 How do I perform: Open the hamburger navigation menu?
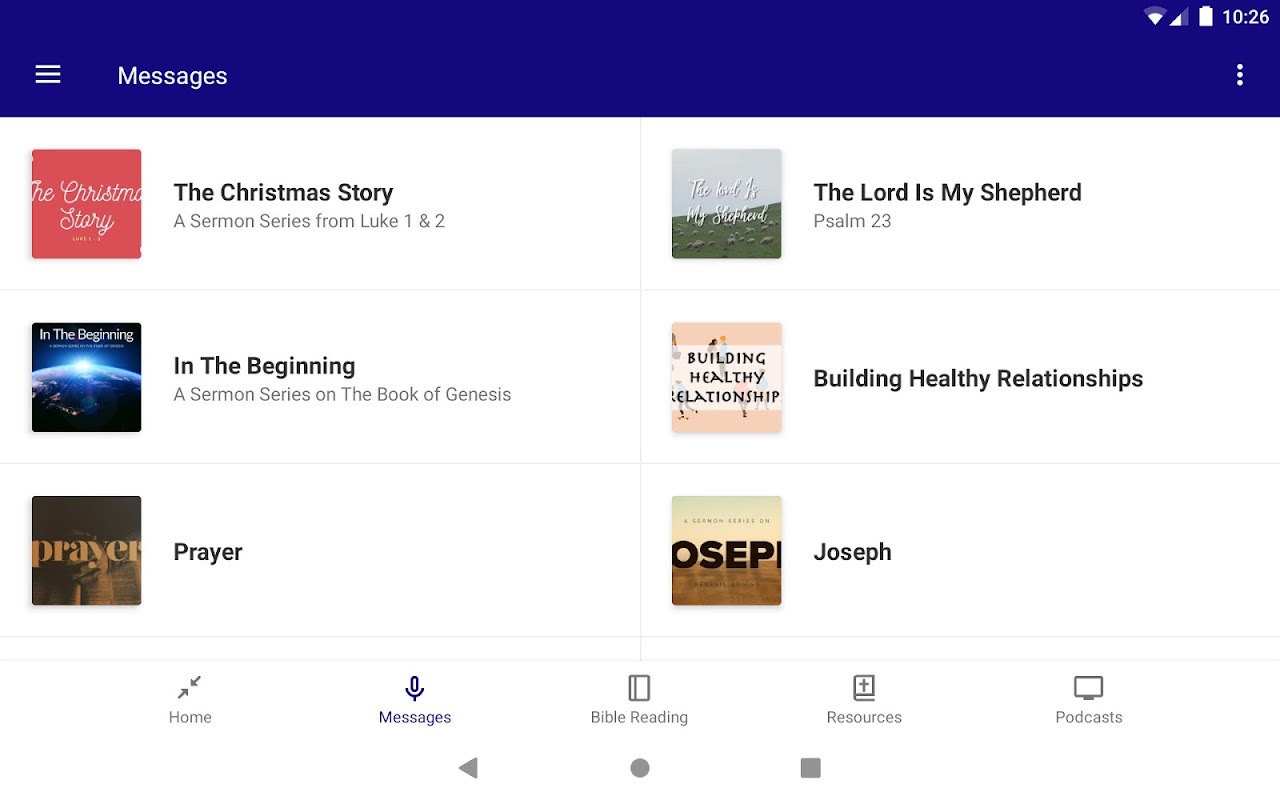48,75
